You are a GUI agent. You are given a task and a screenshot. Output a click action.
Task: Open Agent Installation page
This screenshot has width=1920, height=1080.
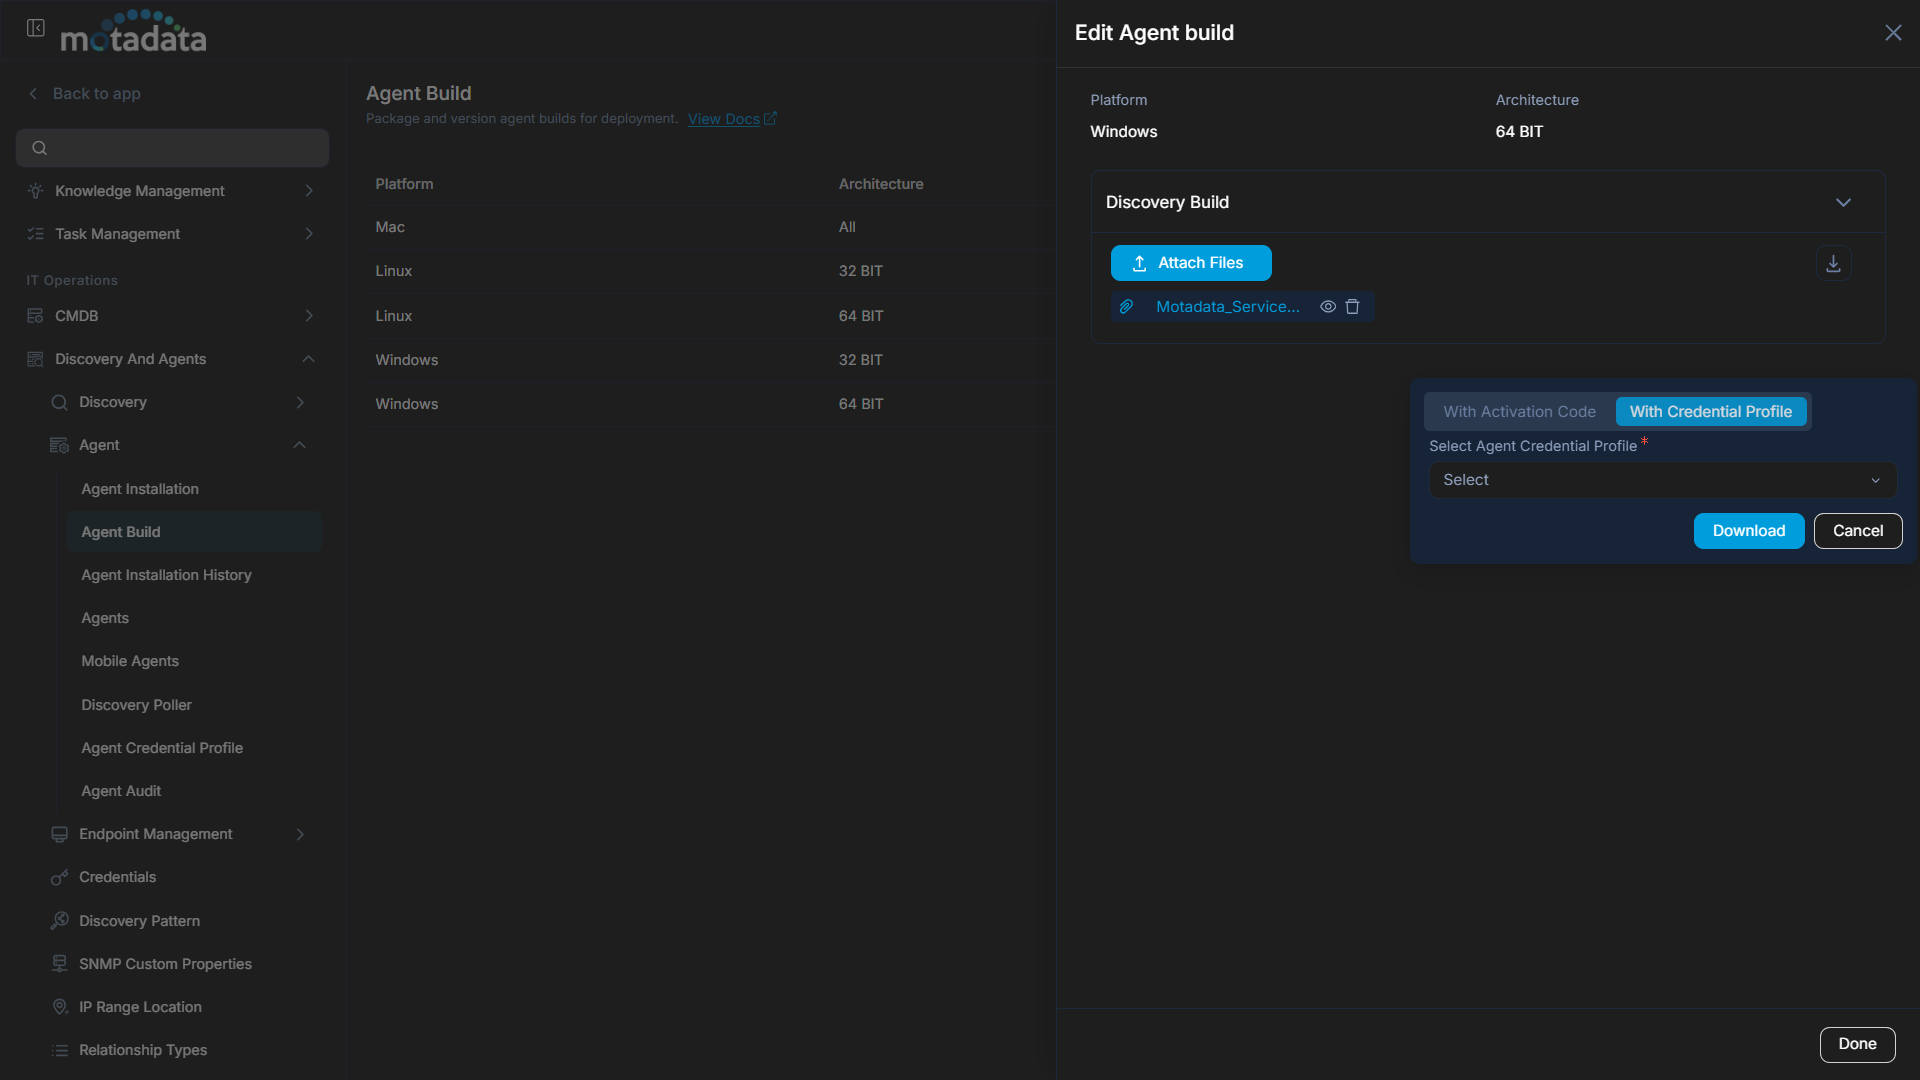click(140, 489)
